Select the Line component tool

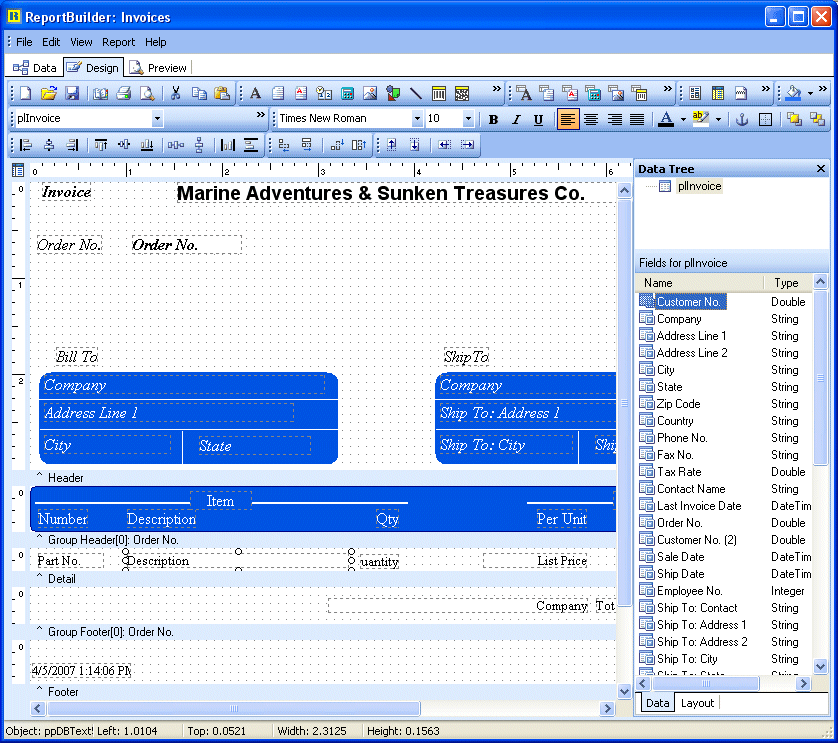click(416, 93)
